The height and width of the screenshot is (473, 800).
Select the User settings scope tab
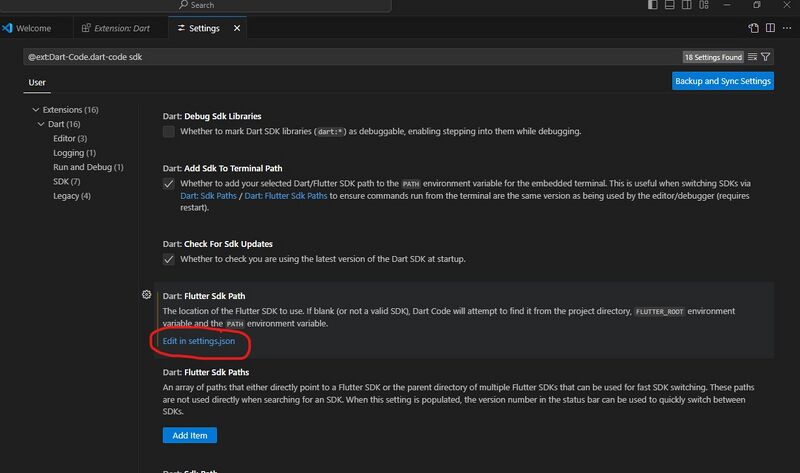pyautogui.click(x=37, y=82)
